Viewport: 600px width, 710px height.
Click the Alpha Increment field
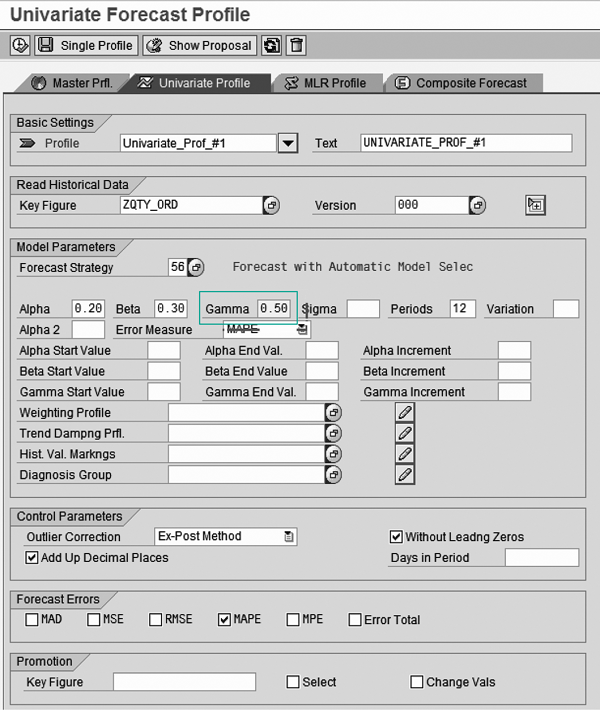[x=514, y=350]
